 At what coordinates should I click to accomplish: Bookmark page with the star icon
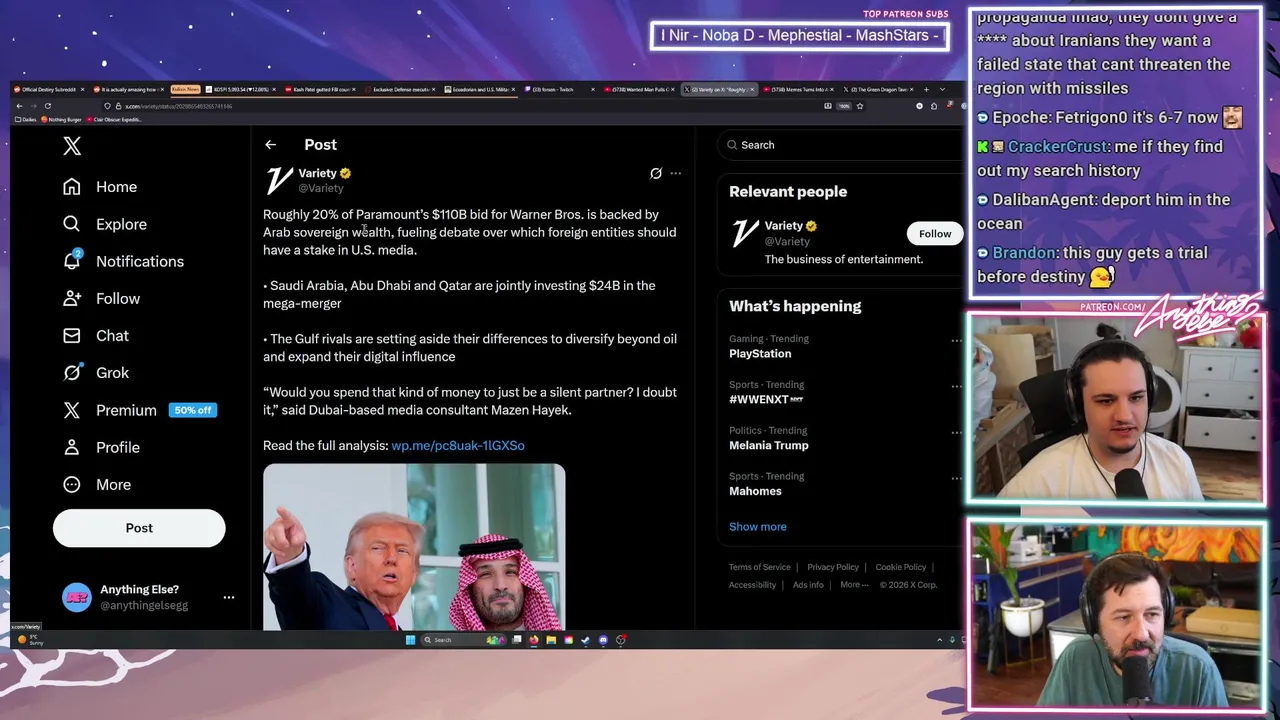tap(859, 106)
